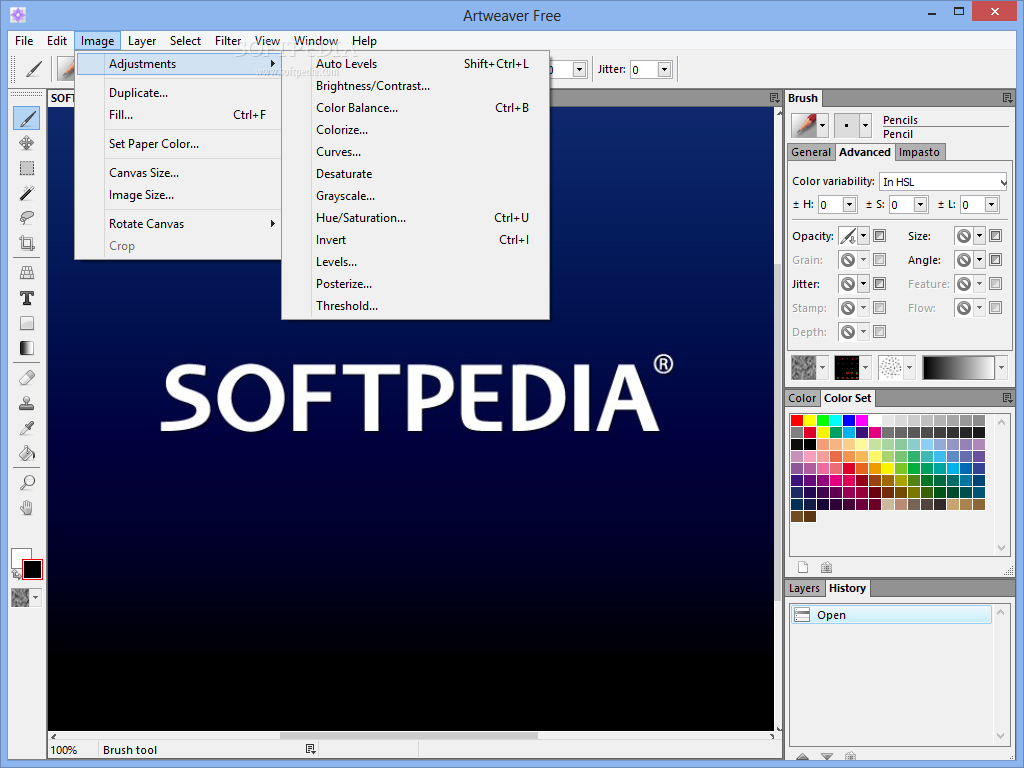Select the Hand pan tool
Viewport: 1024px width, 768px height.
click(x=27, y=508)
